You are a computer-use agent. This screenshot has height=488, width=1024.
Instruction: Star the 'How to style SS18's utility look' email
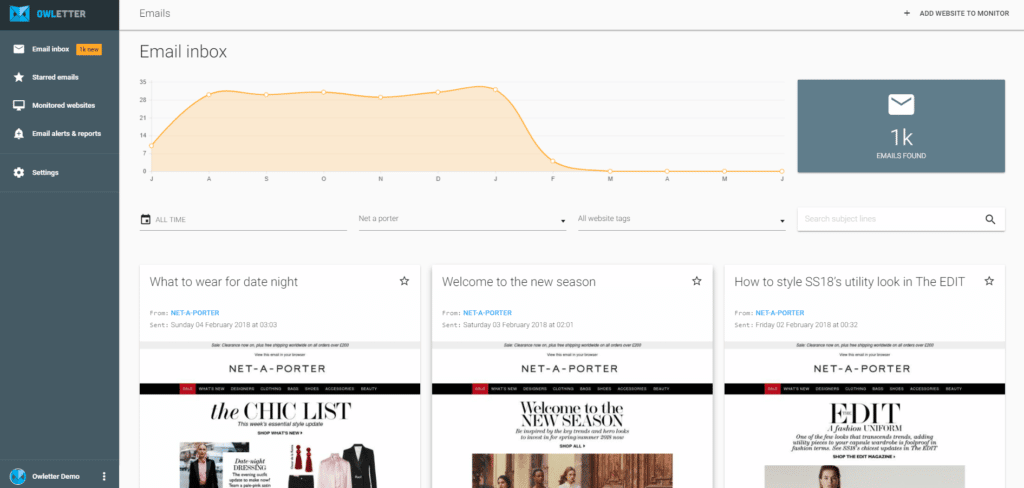coord(988,282)
